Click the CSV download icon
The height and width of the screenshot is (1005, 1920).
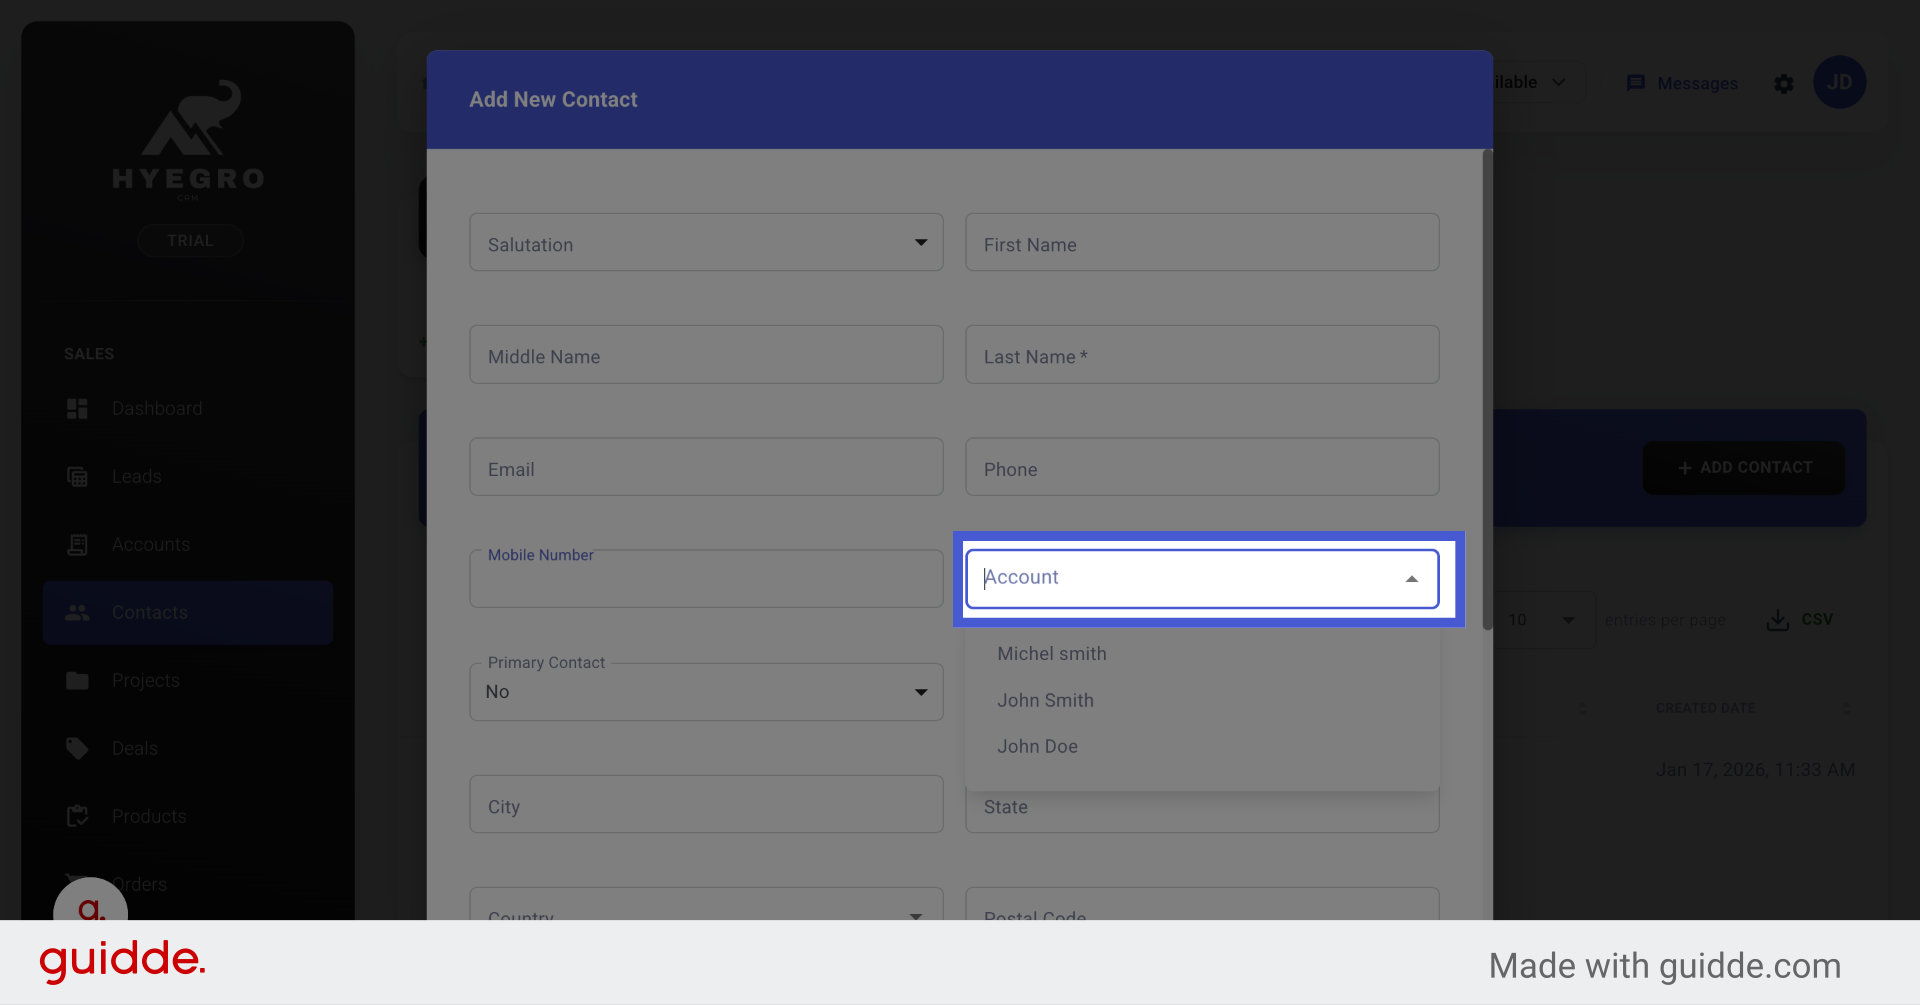coord(1776,619)
